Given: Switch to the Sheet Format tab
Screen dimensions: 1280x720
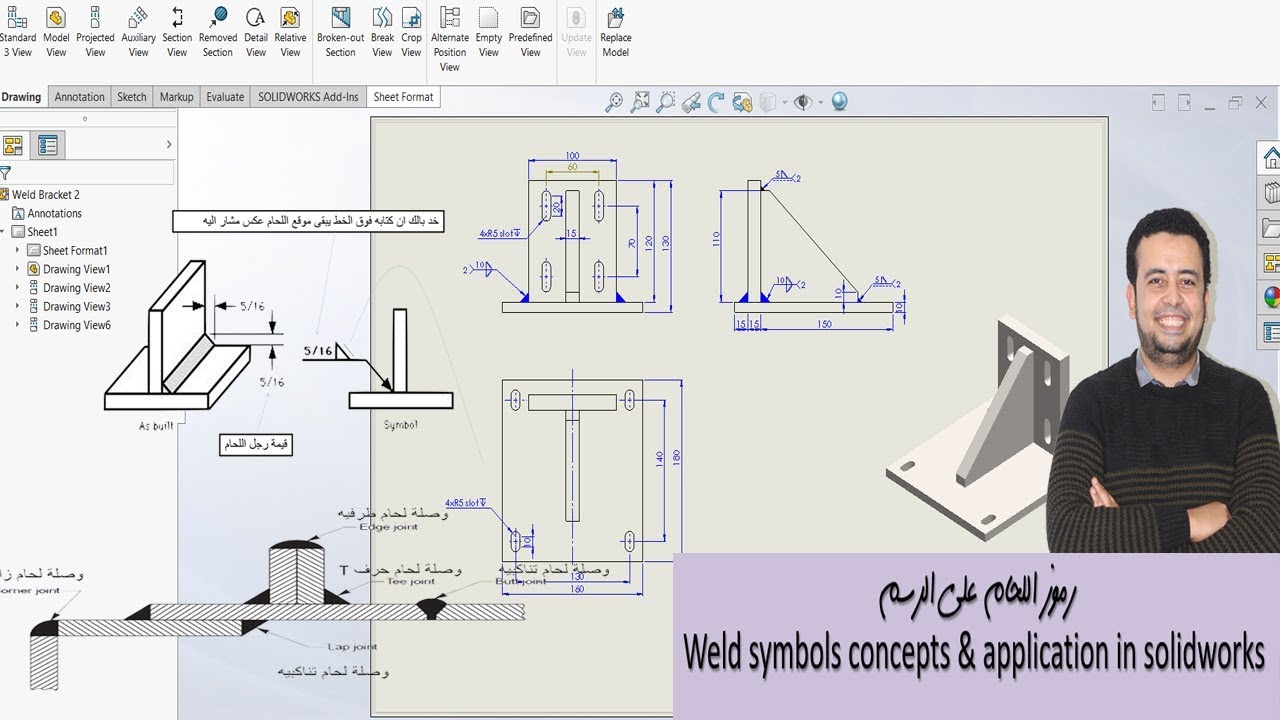Looking at the screenshot, I should [x=403, y=97].
